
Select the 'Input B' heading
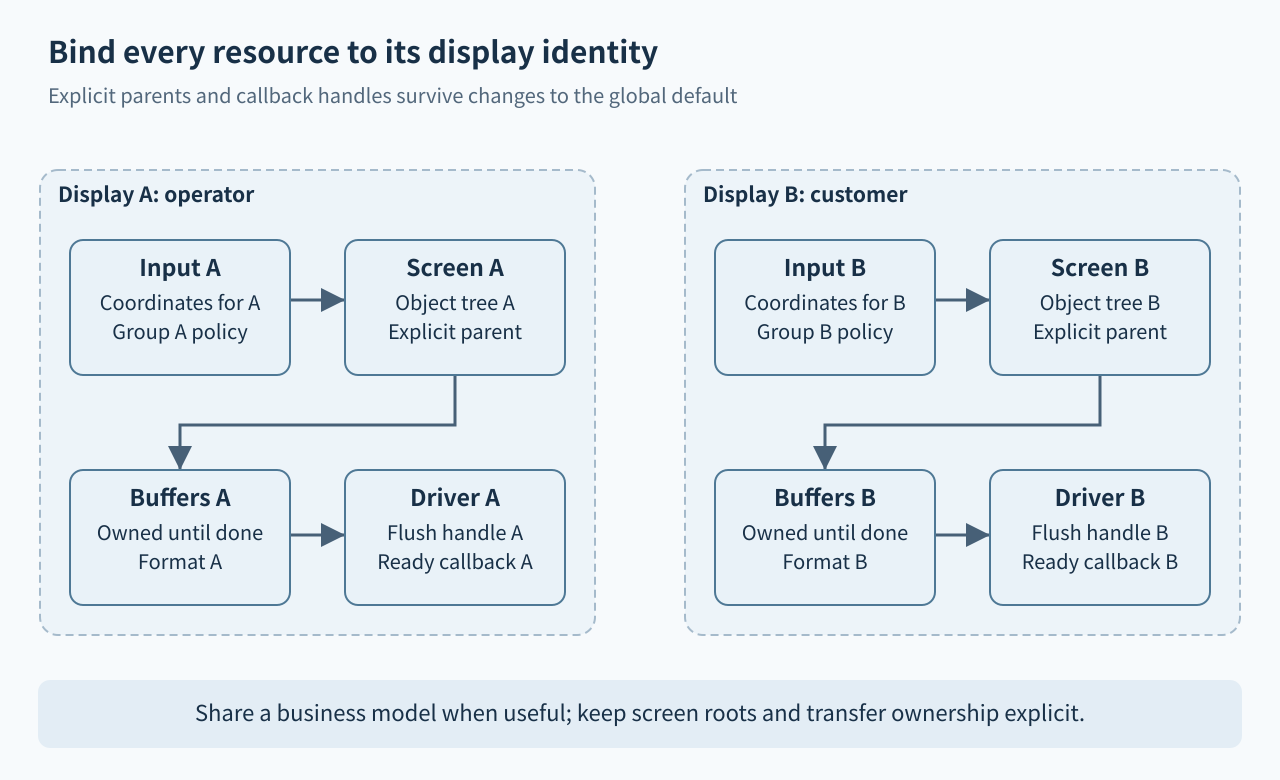[x=825, y=268]
